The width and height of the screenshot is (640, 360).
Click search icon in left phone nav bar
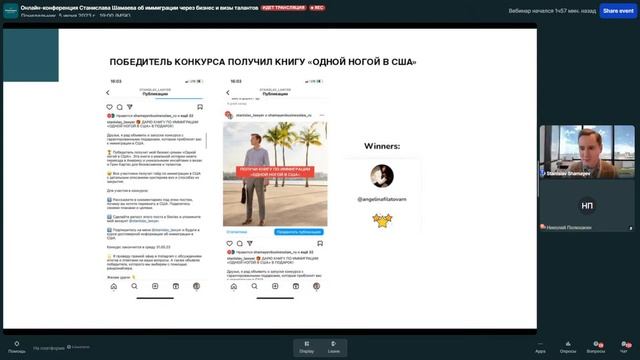pyautogui.click(x=134, y=287)
